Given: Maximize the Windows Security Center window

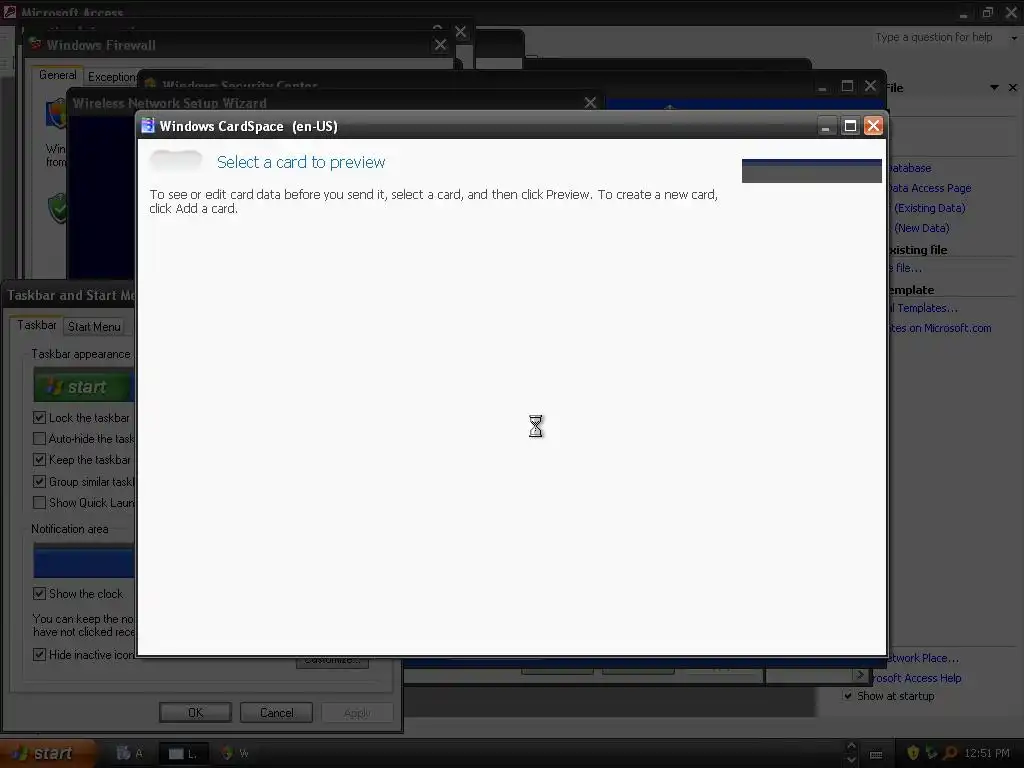Looking at the screenshot, I should [x=847, y=86].
